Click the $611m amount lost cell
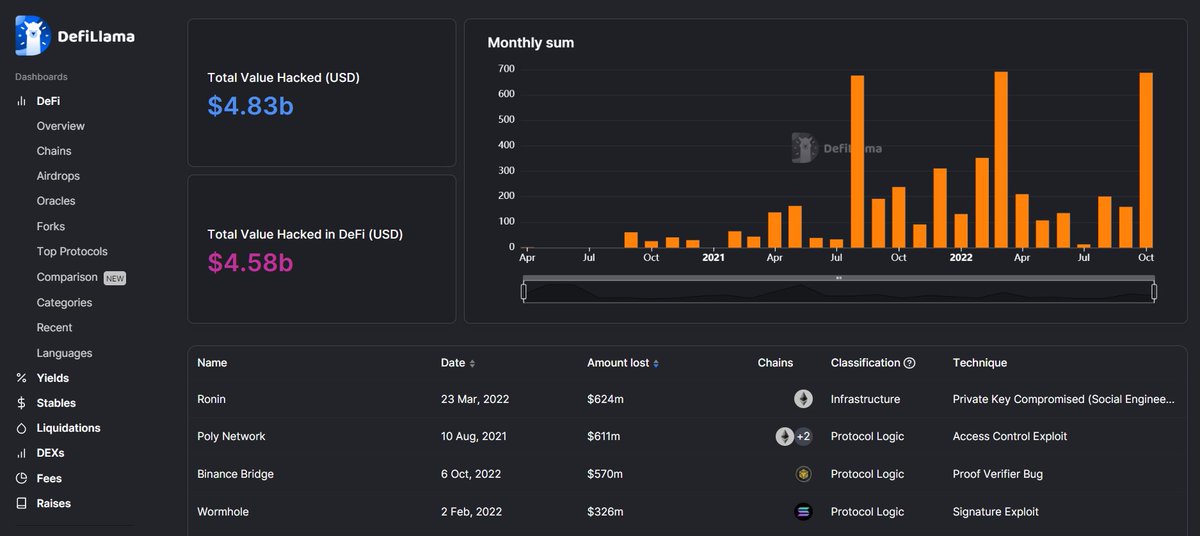1200x536 pixels. 604,436
